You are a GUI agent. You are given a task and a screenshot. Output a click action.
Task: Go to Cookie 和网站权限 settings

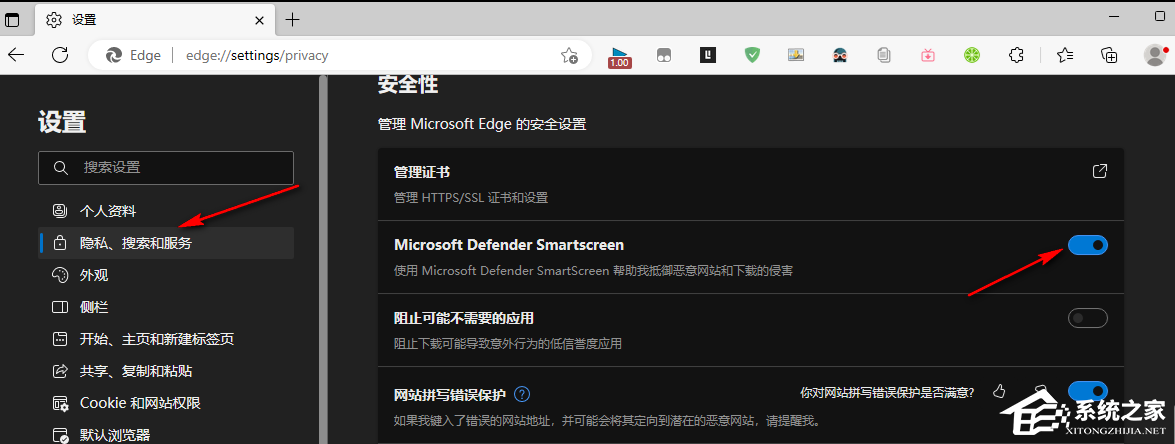pyautogui.click(x=140, y=403)
